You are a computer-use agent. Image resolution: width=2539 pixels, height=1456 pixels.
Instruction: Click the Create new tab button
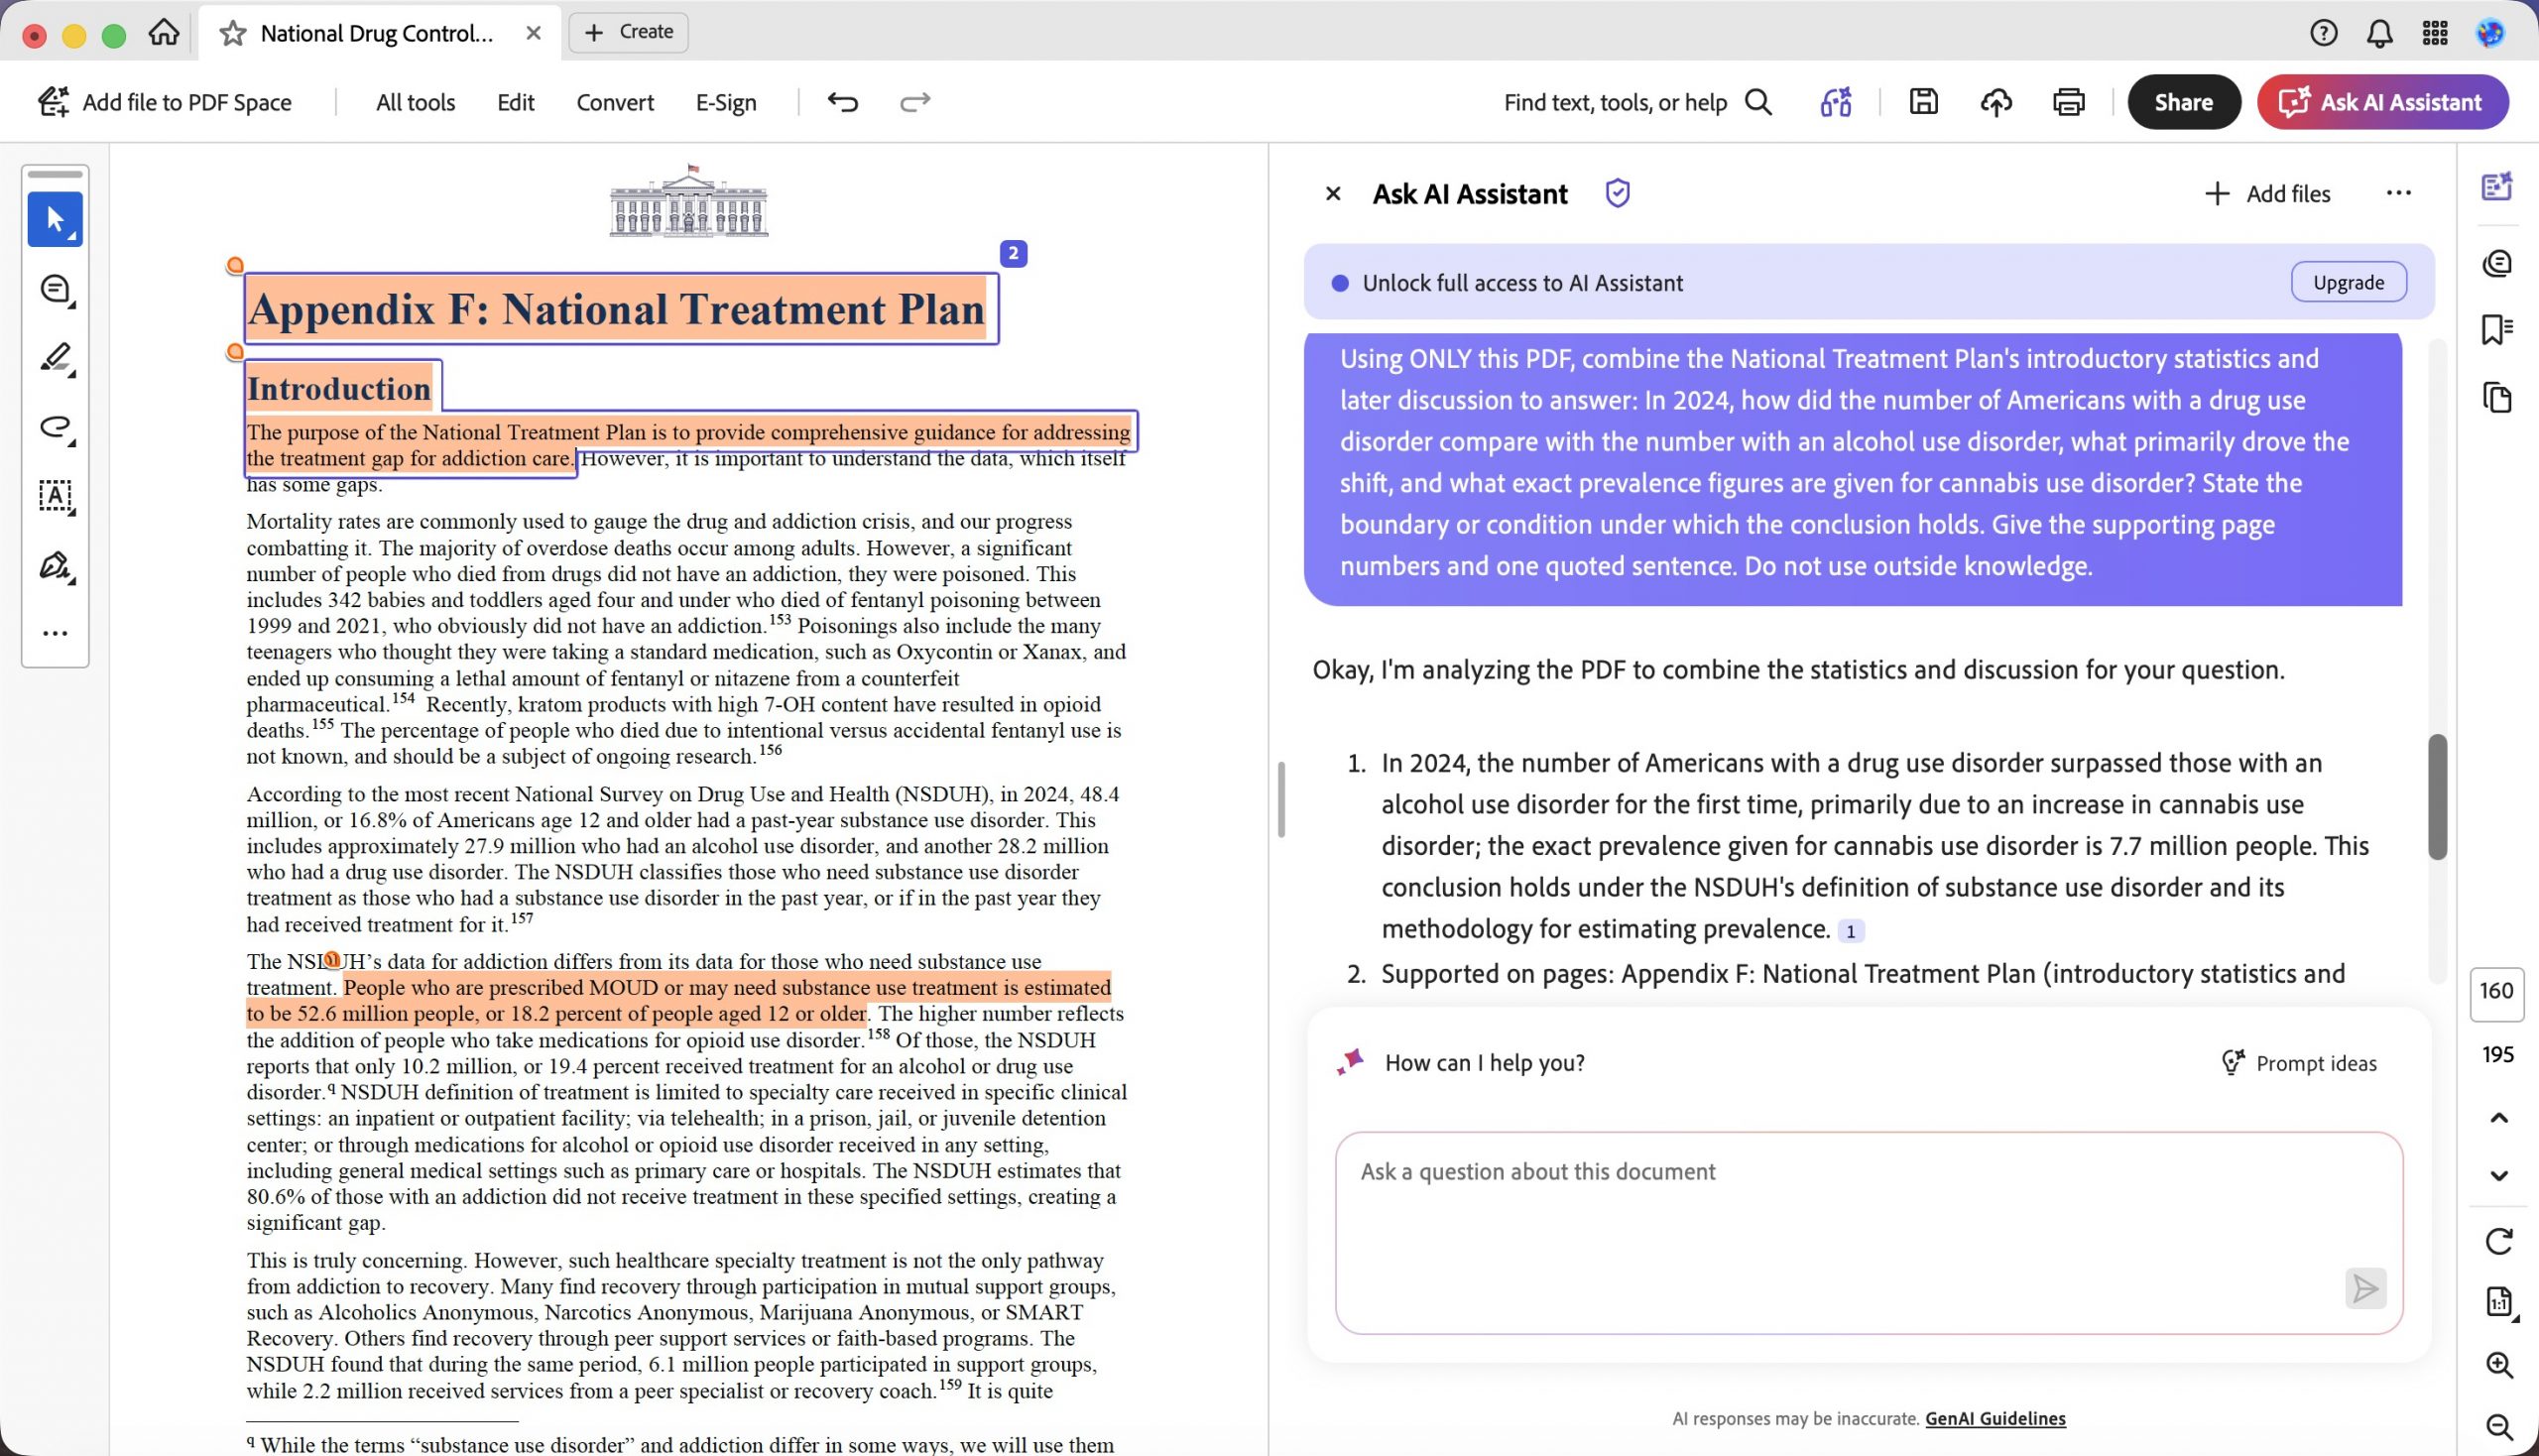[x=629, y=32]
